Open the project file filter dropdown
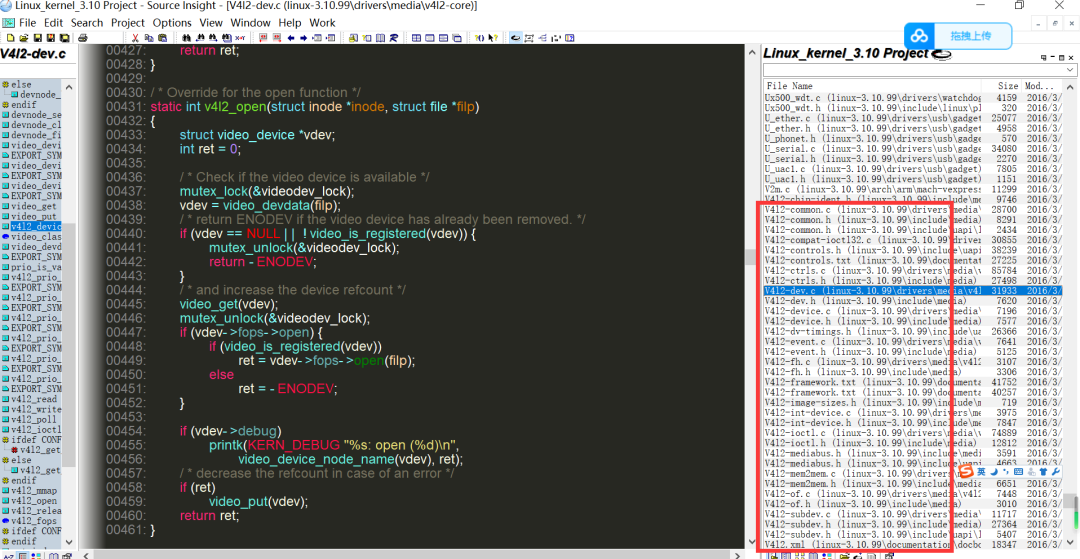Image resolution: width=1080 pixels, height=559 pixels. coord(1069,70)
